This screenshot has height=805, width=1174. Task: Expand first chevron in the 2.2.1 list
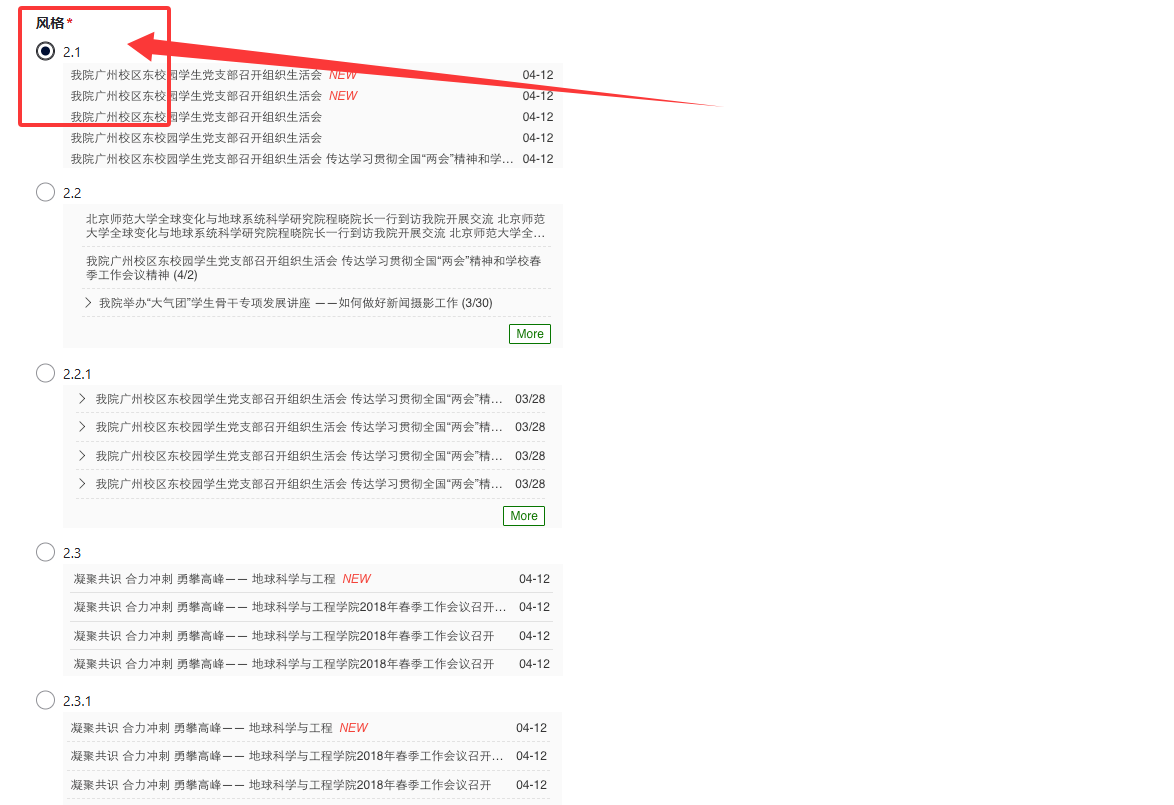[x=82, y=399]
